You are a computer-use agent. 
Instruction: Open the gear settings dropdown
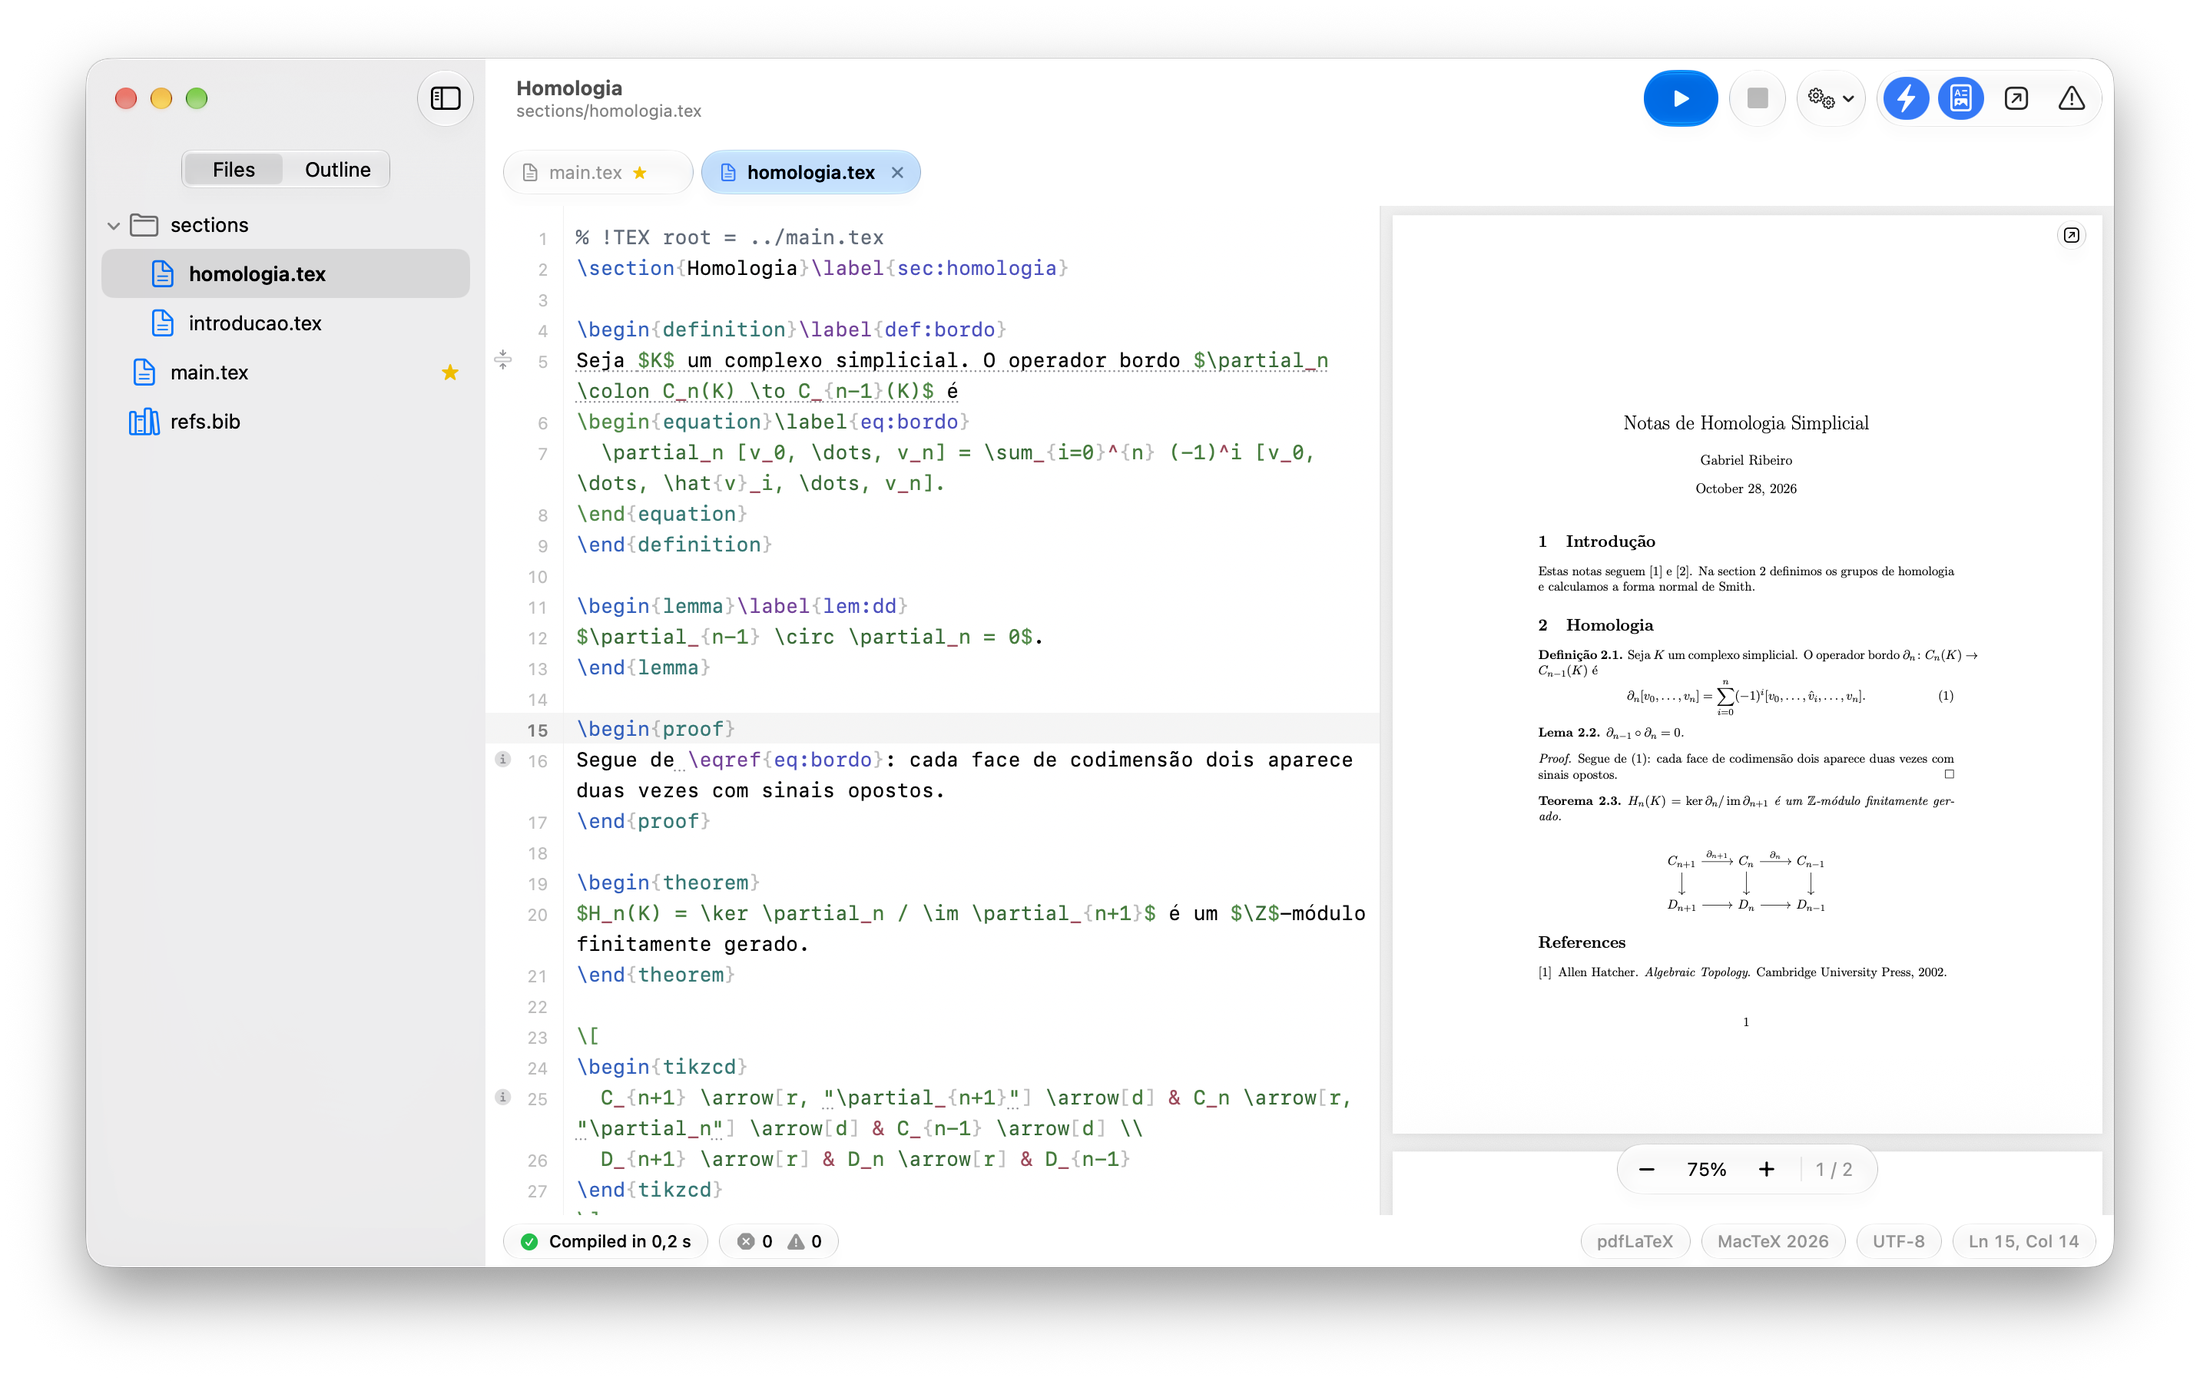click(1831, 98)
